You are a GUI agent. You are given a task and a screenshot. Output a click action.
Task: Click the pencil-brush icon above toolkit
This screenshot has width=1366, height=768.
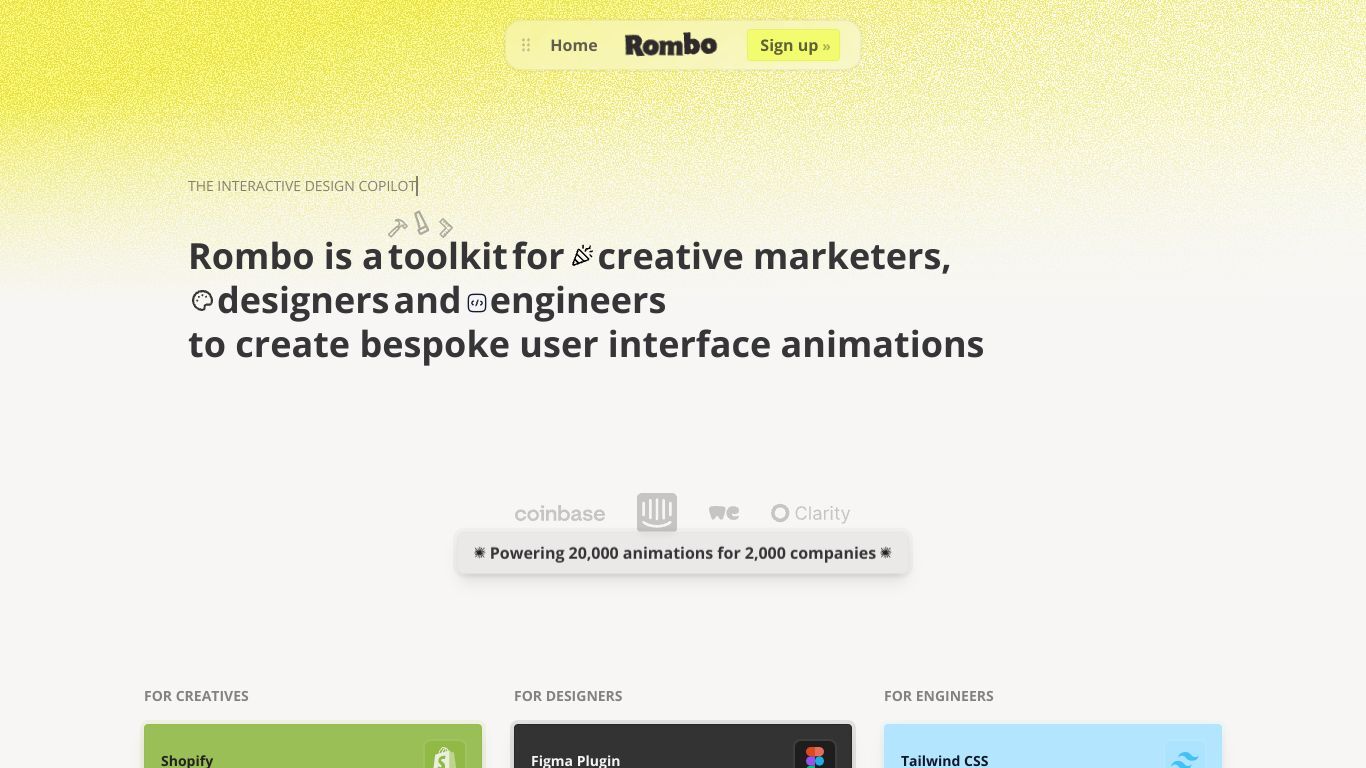pos(421,222)
